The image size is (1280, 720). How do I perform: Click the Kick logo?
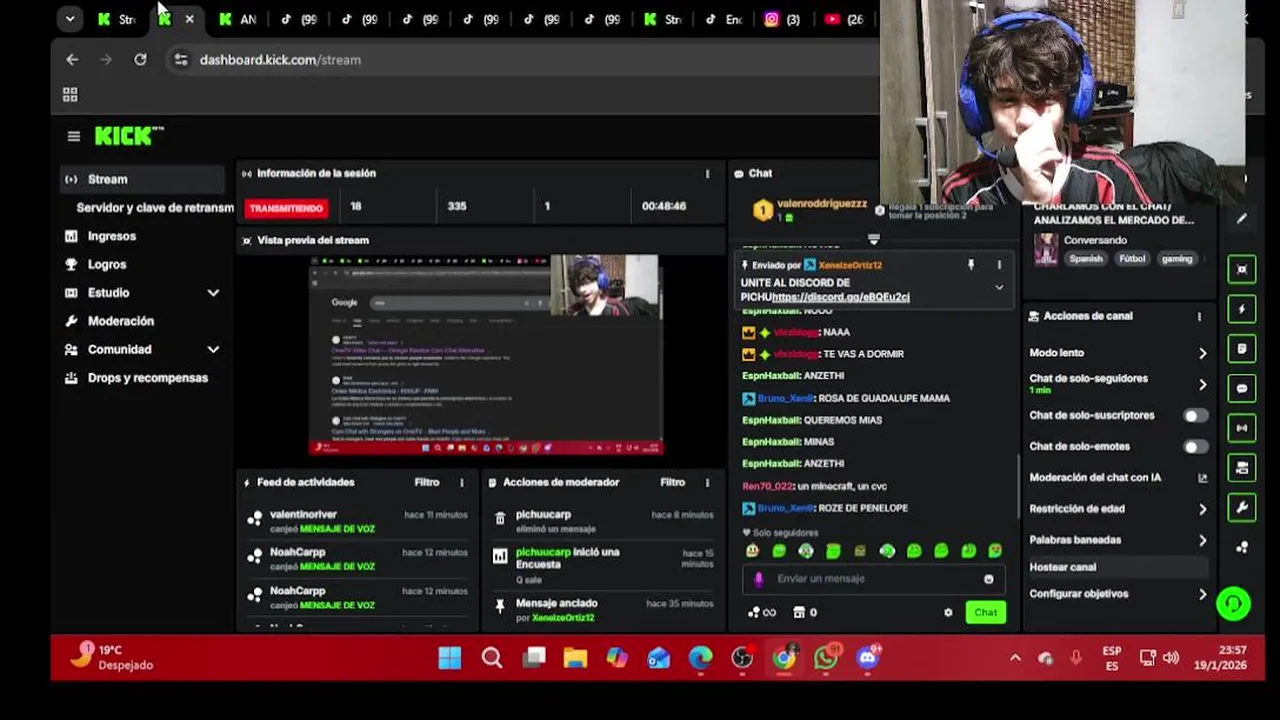[x=129, y=136]
